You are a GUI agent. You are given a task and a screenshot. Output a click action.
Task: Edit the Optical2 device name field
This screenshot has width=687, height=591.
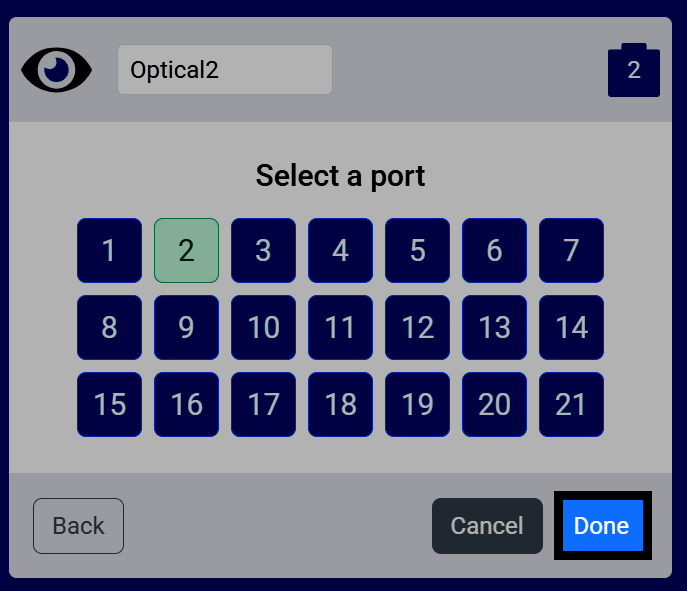coord(225,70)
